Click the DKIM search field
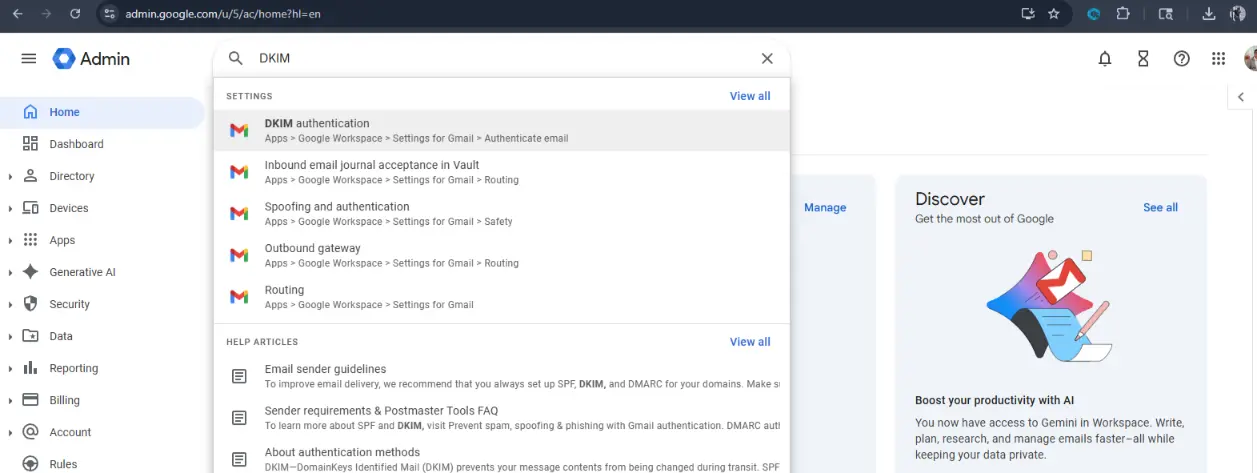This screenshot has width=1257, height=473. click(500, 59)
